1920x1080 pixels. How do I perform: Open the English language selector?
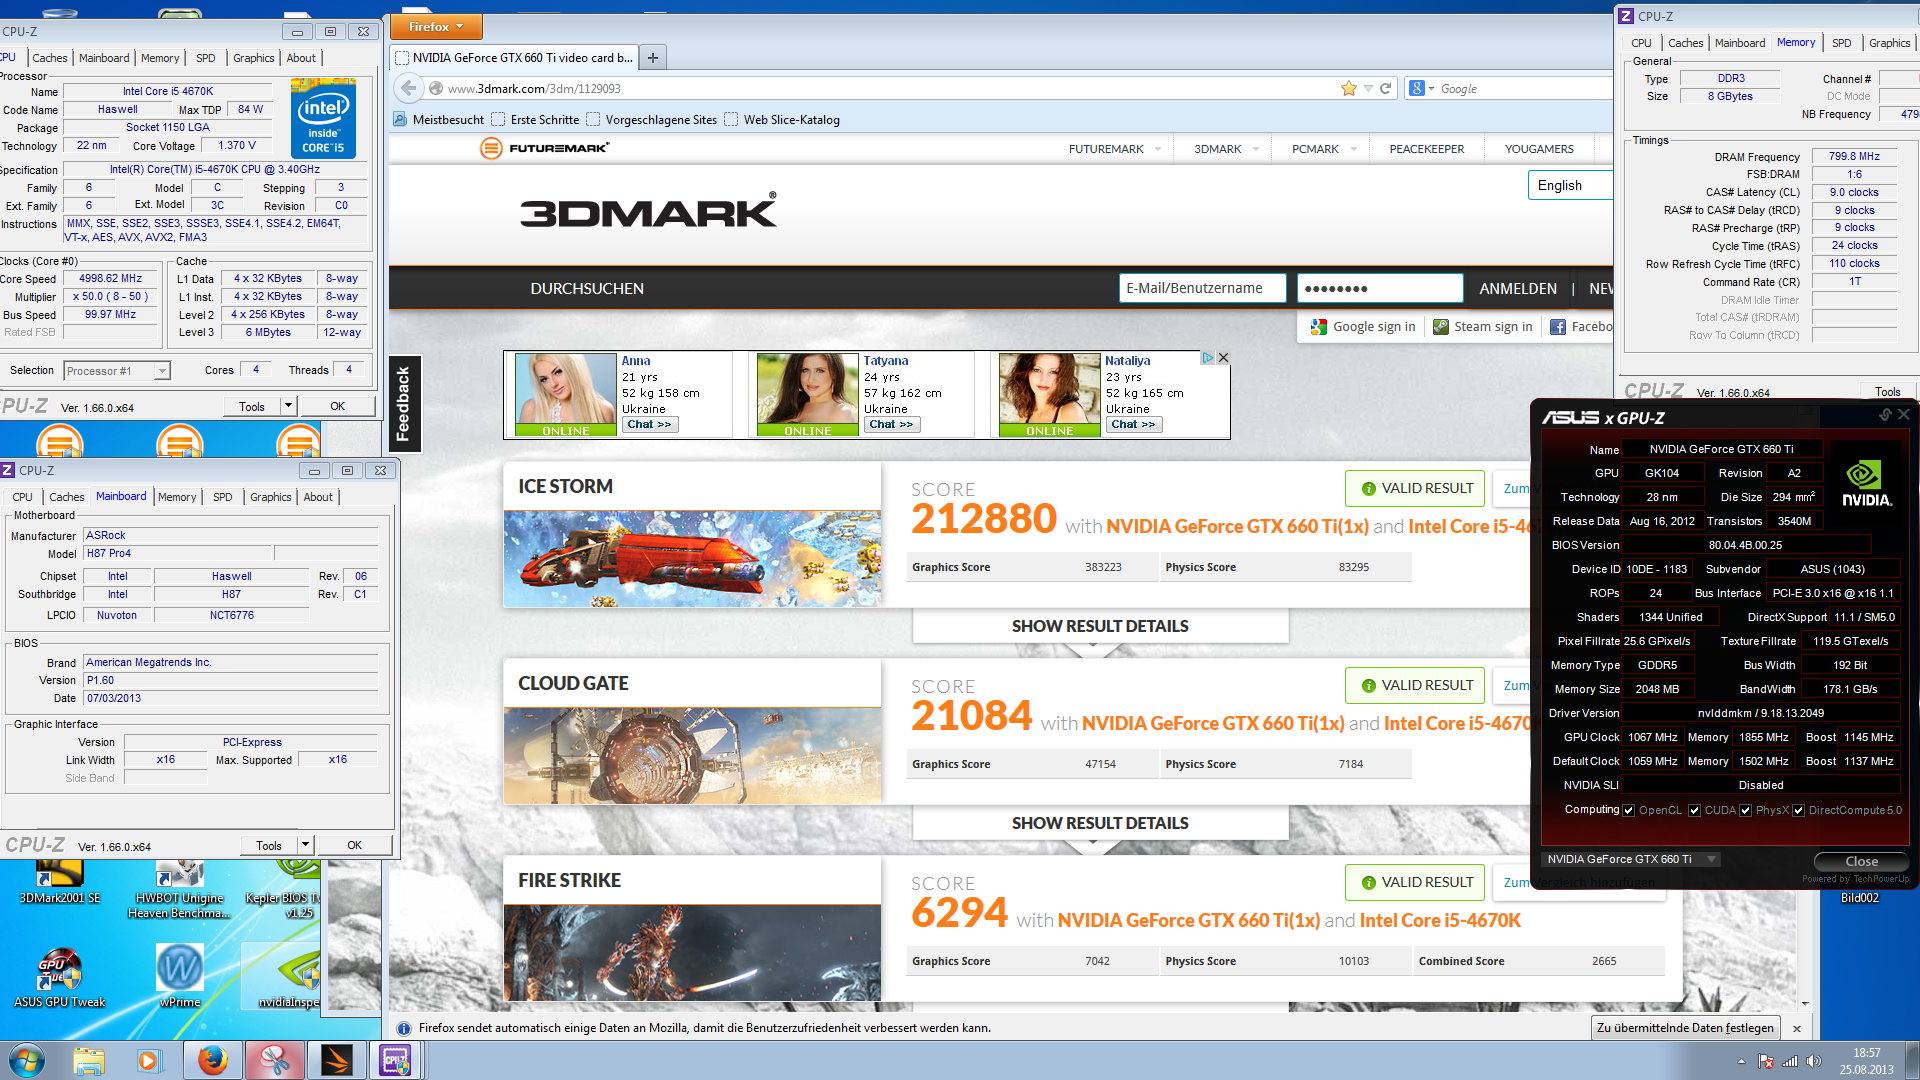pos(1569,185)
